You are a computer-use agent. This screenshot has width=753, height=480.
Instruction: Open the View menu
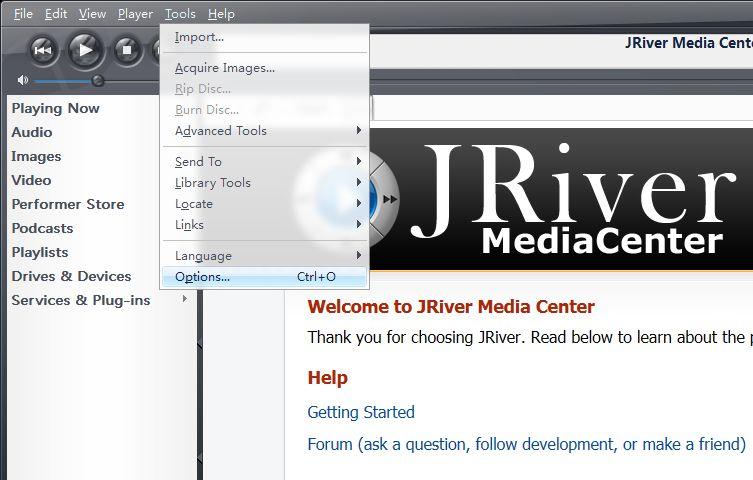tap(92, 14)
